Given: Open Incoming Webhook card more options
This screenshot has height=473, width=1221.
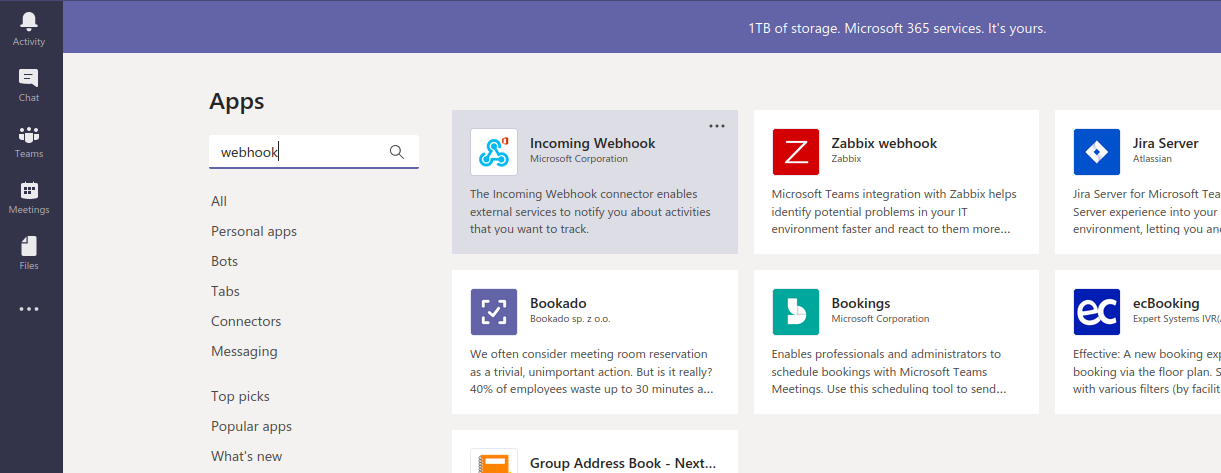Looking at the screenshot, I should tap(717, 126).
